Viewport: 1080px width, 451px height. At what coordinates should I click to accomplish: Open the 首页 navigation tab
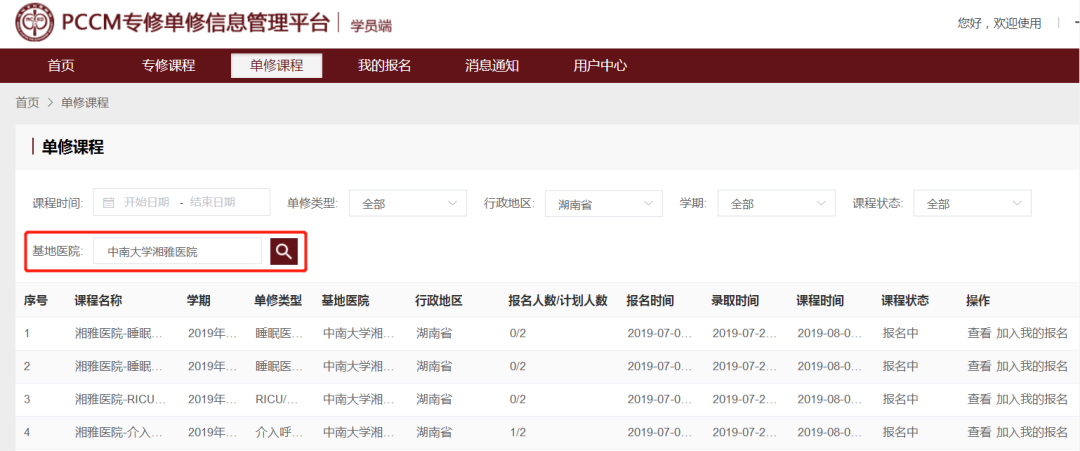point(61,66)
